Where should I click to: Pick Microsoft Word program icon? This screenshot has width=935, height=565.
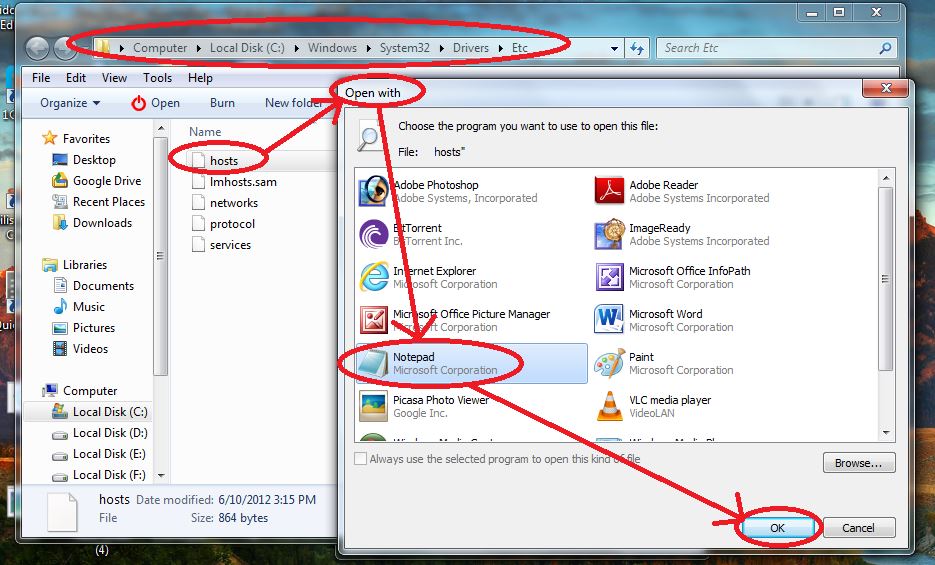[x=609, y=319]
